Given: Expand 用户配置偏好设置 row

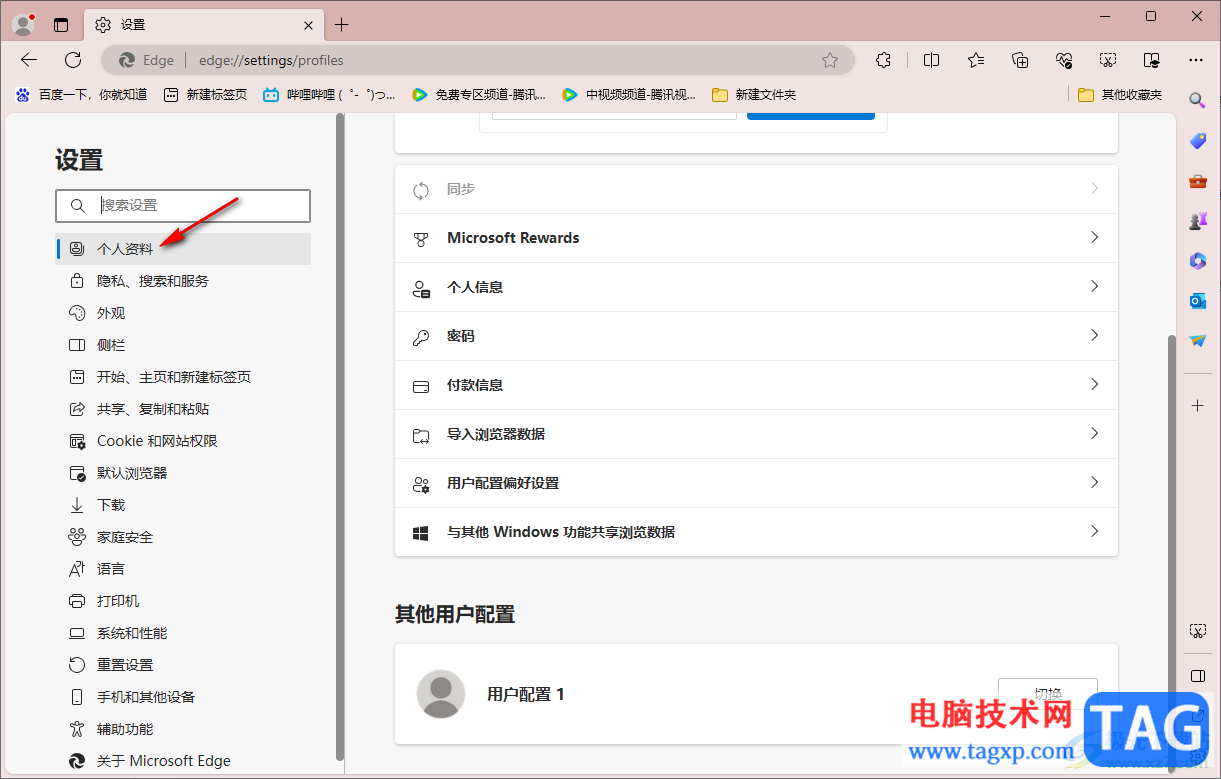Looking at the screenshot, I should click(756, 483).
